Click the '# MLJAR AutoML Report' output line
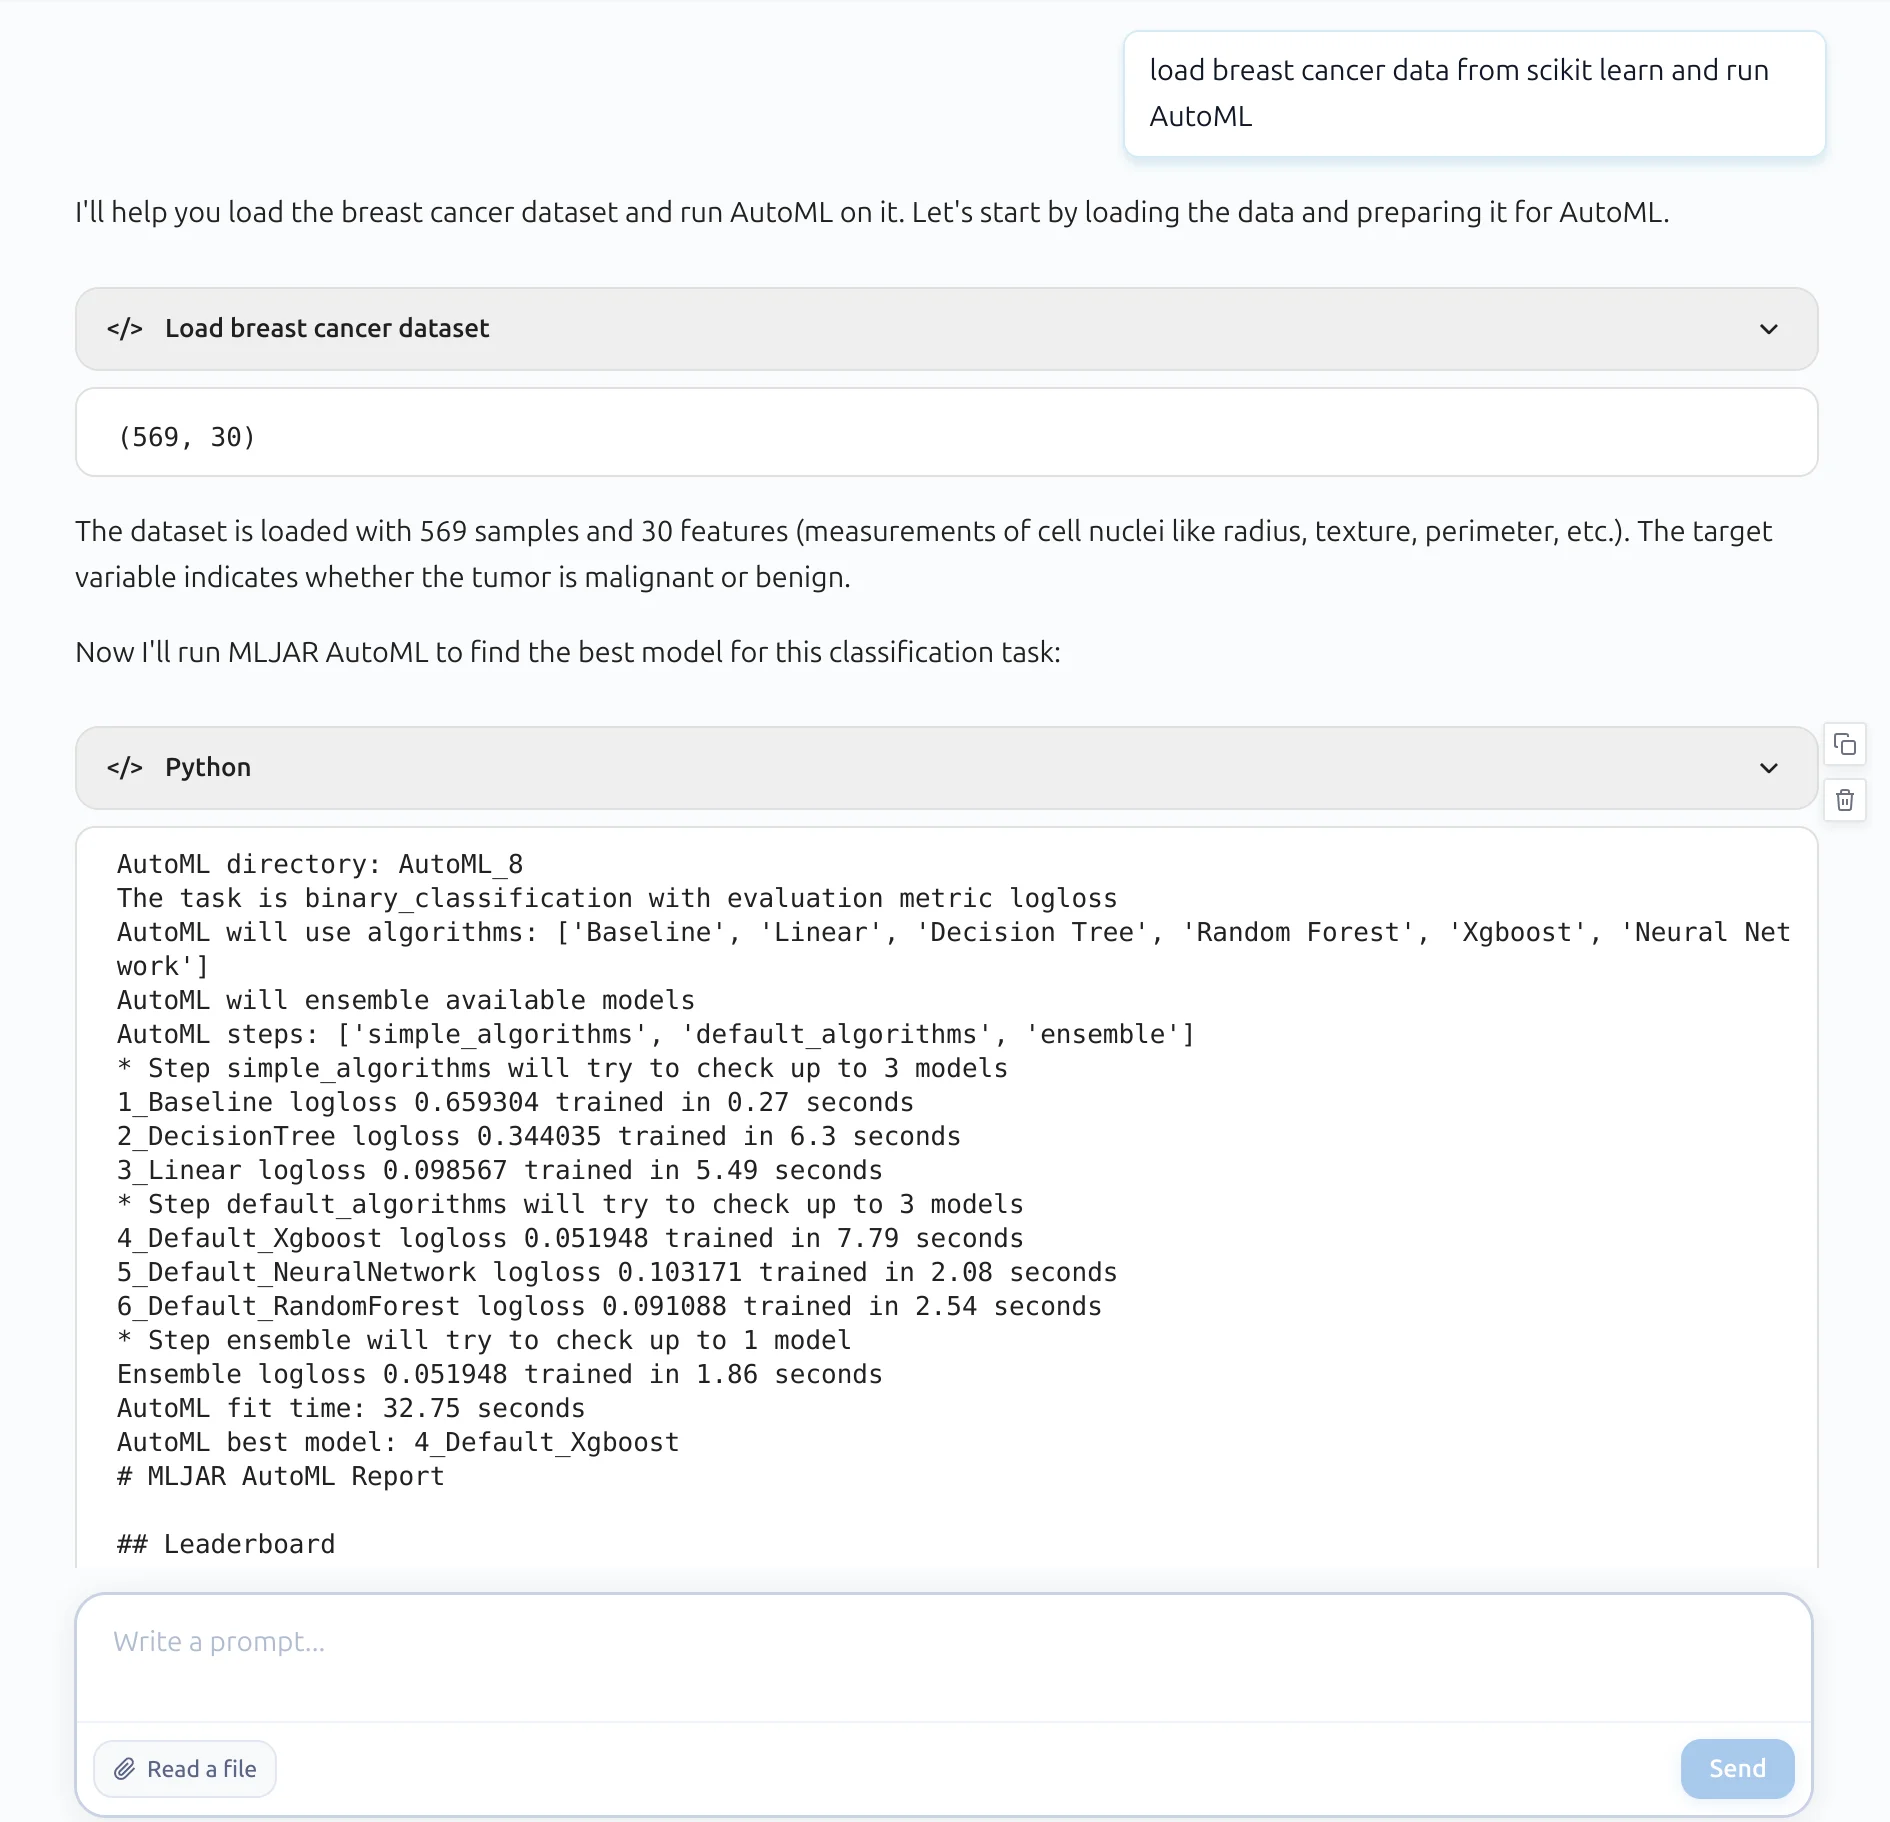Image resolution: width=1890 pixels, height=1822 pixels. pyautogui.click(x=281, y=1476)
